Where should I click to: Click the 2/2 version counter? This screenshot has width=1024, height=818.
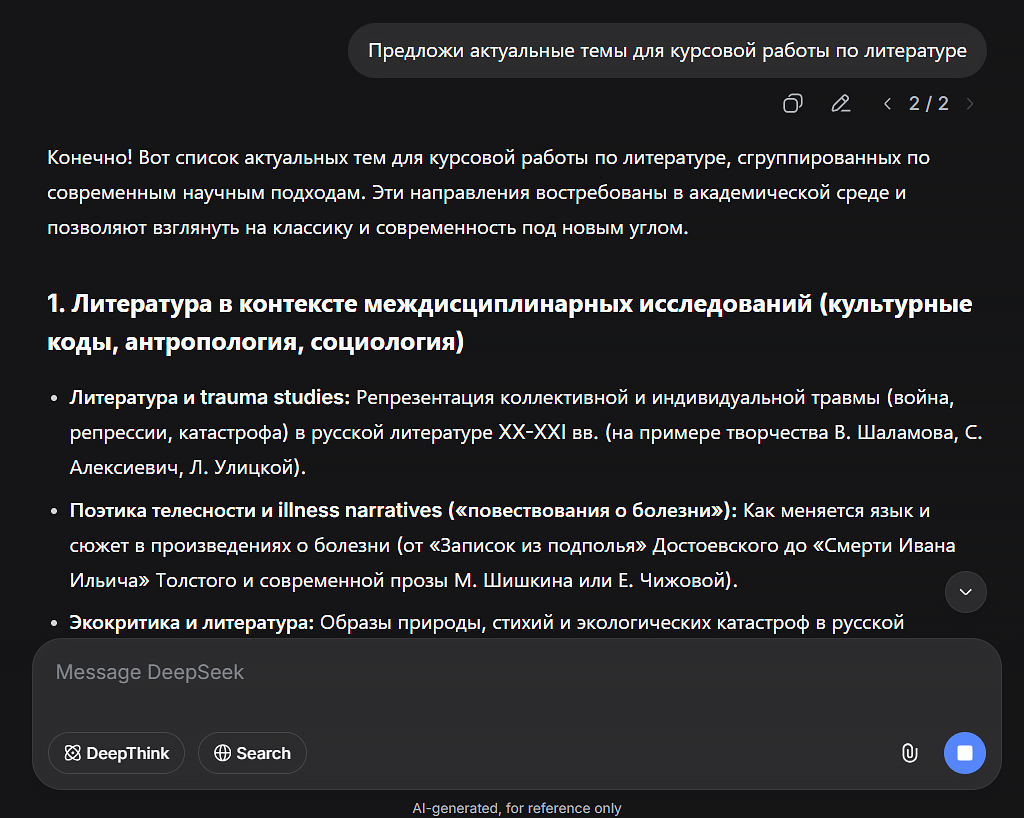click(928, 103)
